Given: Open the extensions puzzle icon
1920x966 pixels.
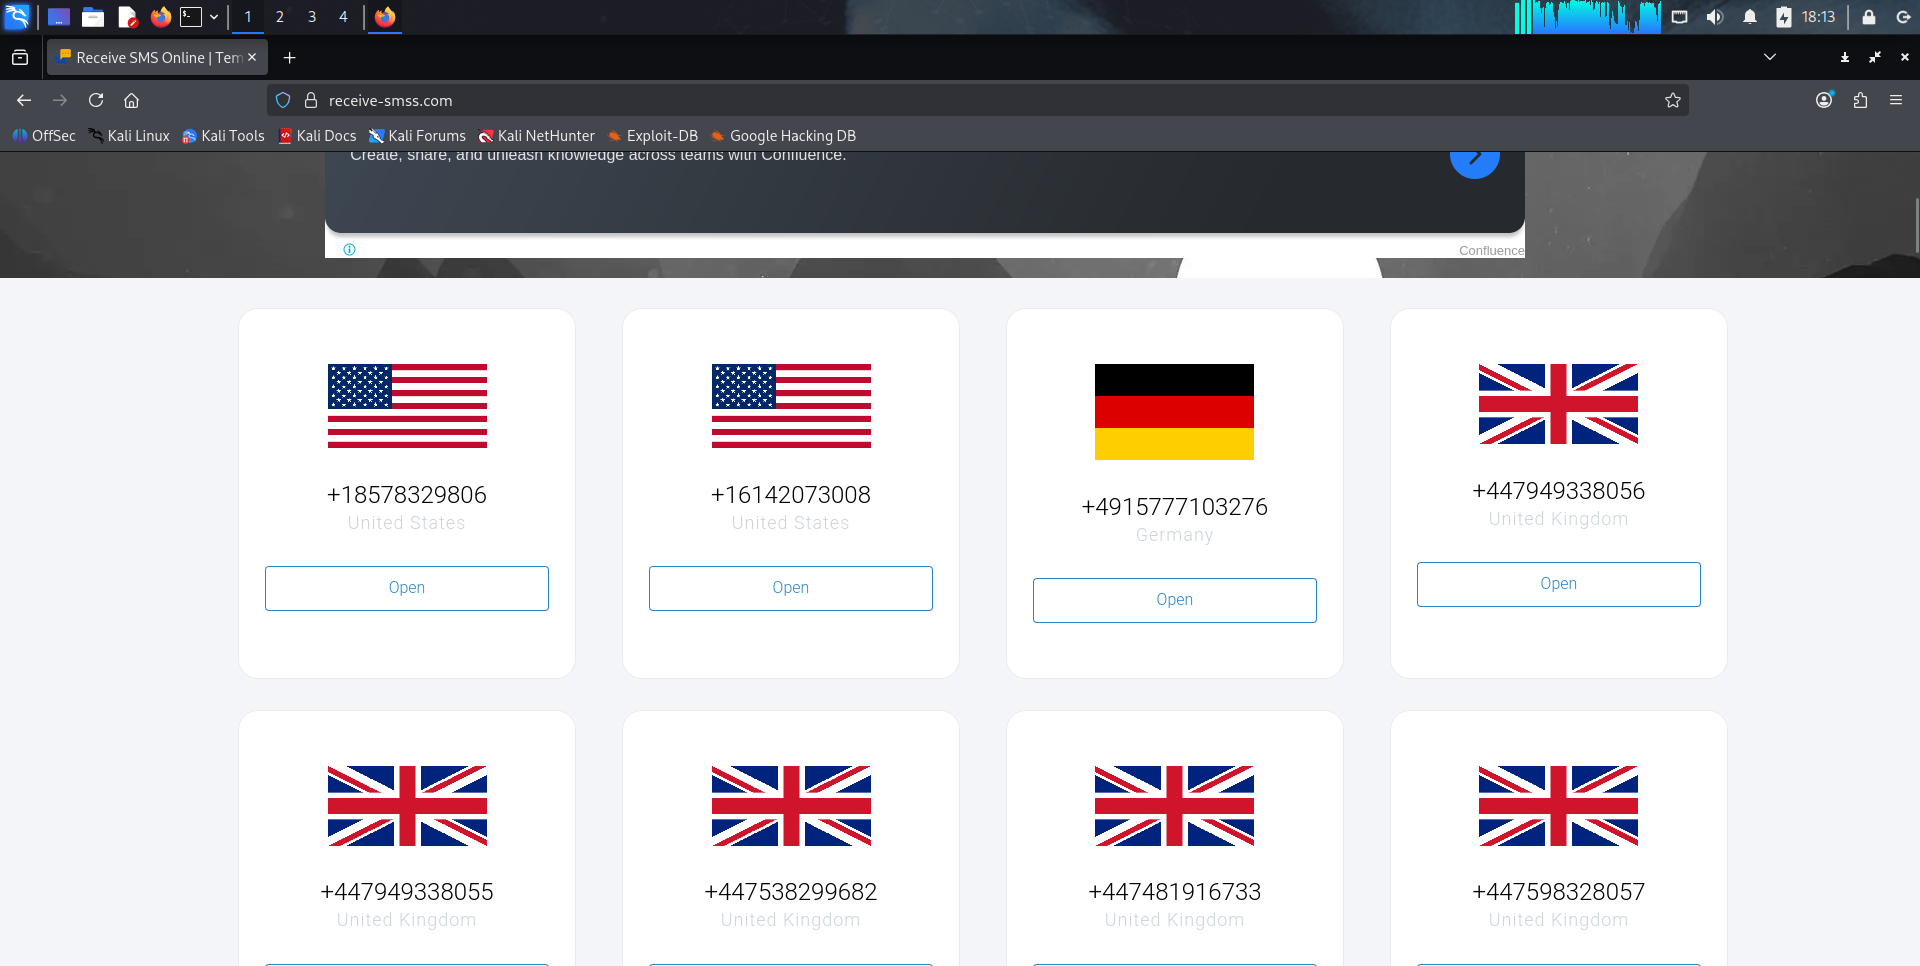Looking at the screenshot, I should pos(1861,100).
